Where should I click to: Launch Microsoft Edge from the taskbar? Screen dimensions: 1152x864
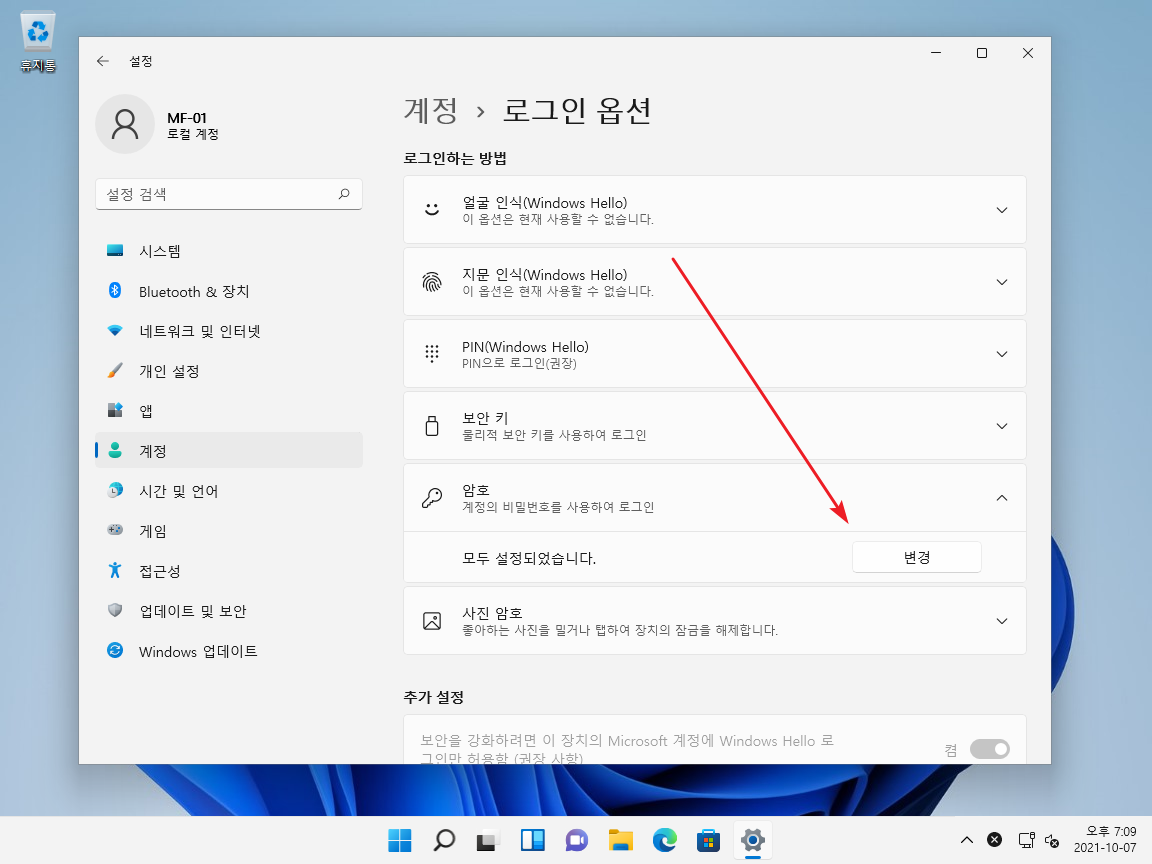point(664,840)
